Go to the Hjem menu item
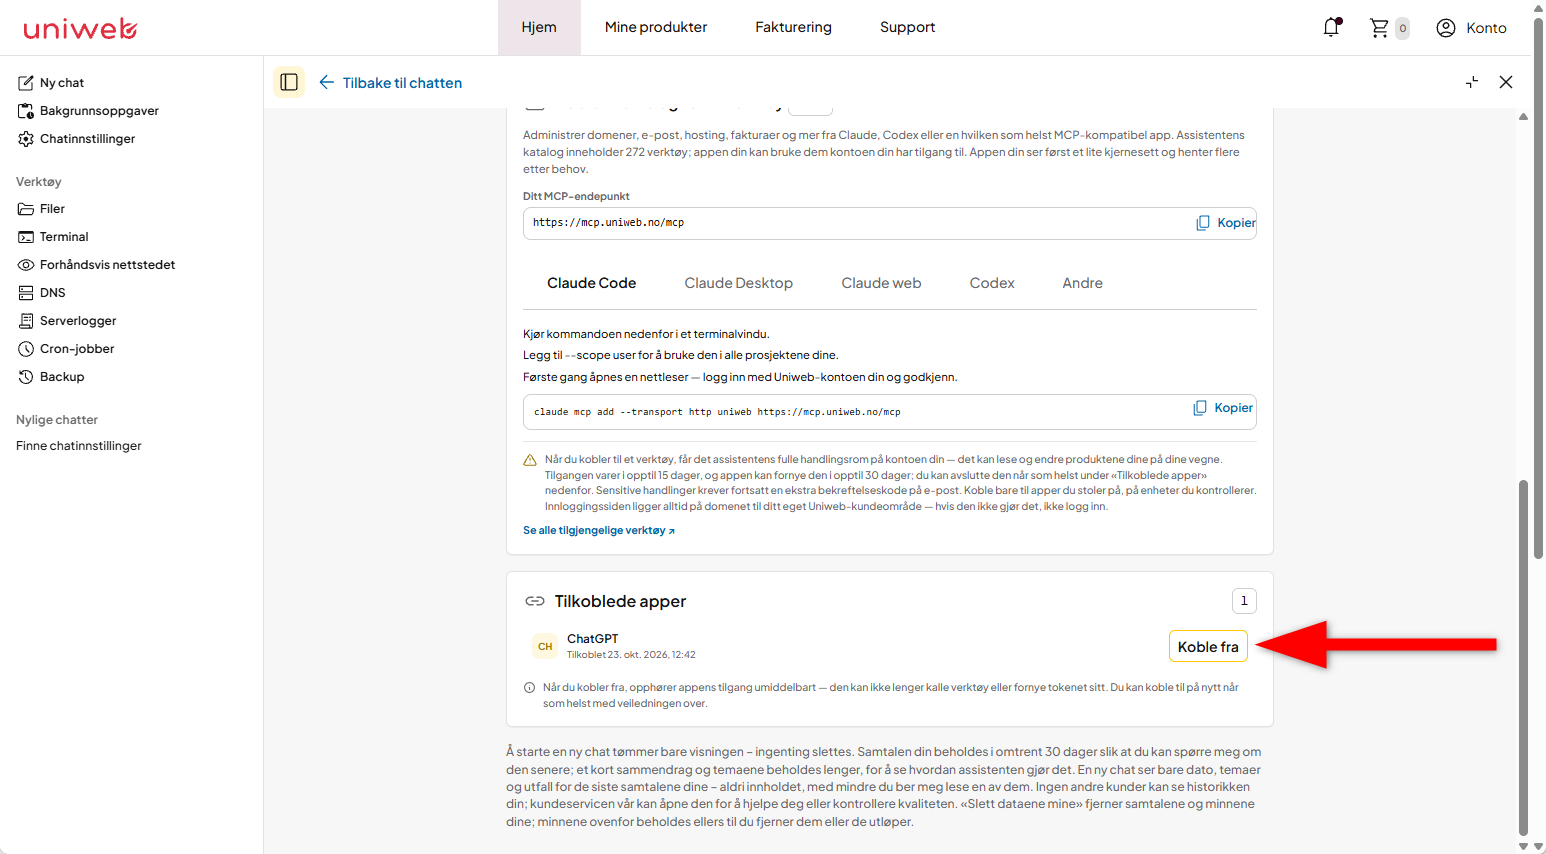This screenshot has width=1546, height=854. pos(539,27)
